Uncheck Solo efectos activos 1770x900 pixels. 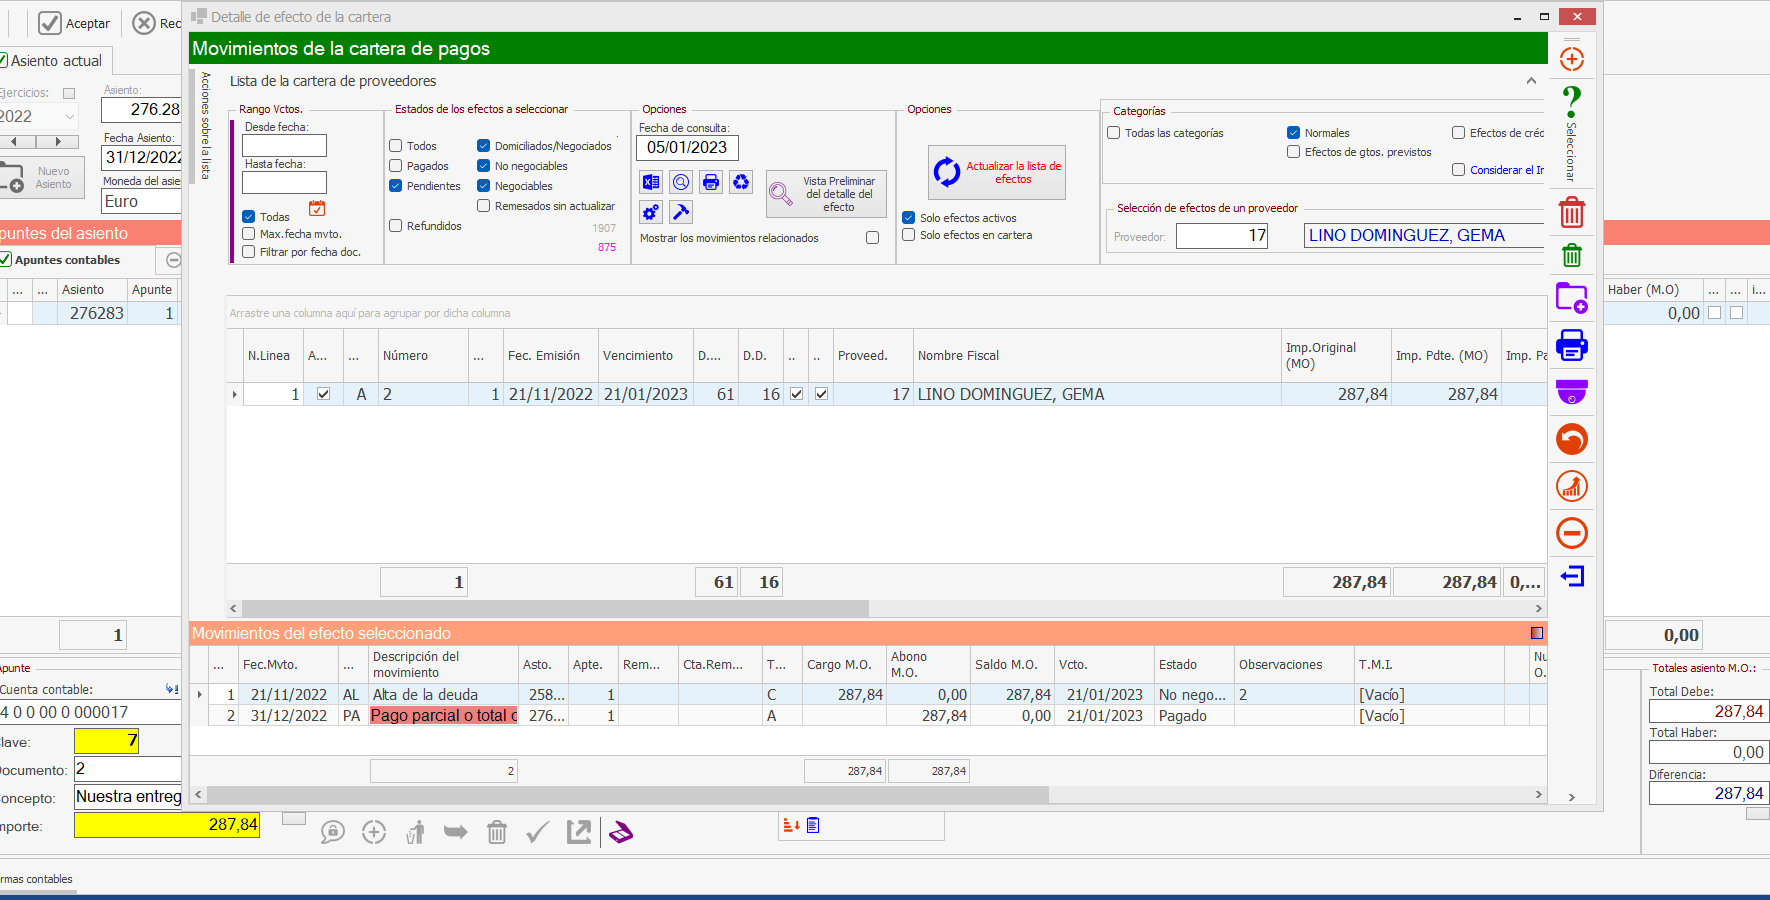[x=909, y=218]
